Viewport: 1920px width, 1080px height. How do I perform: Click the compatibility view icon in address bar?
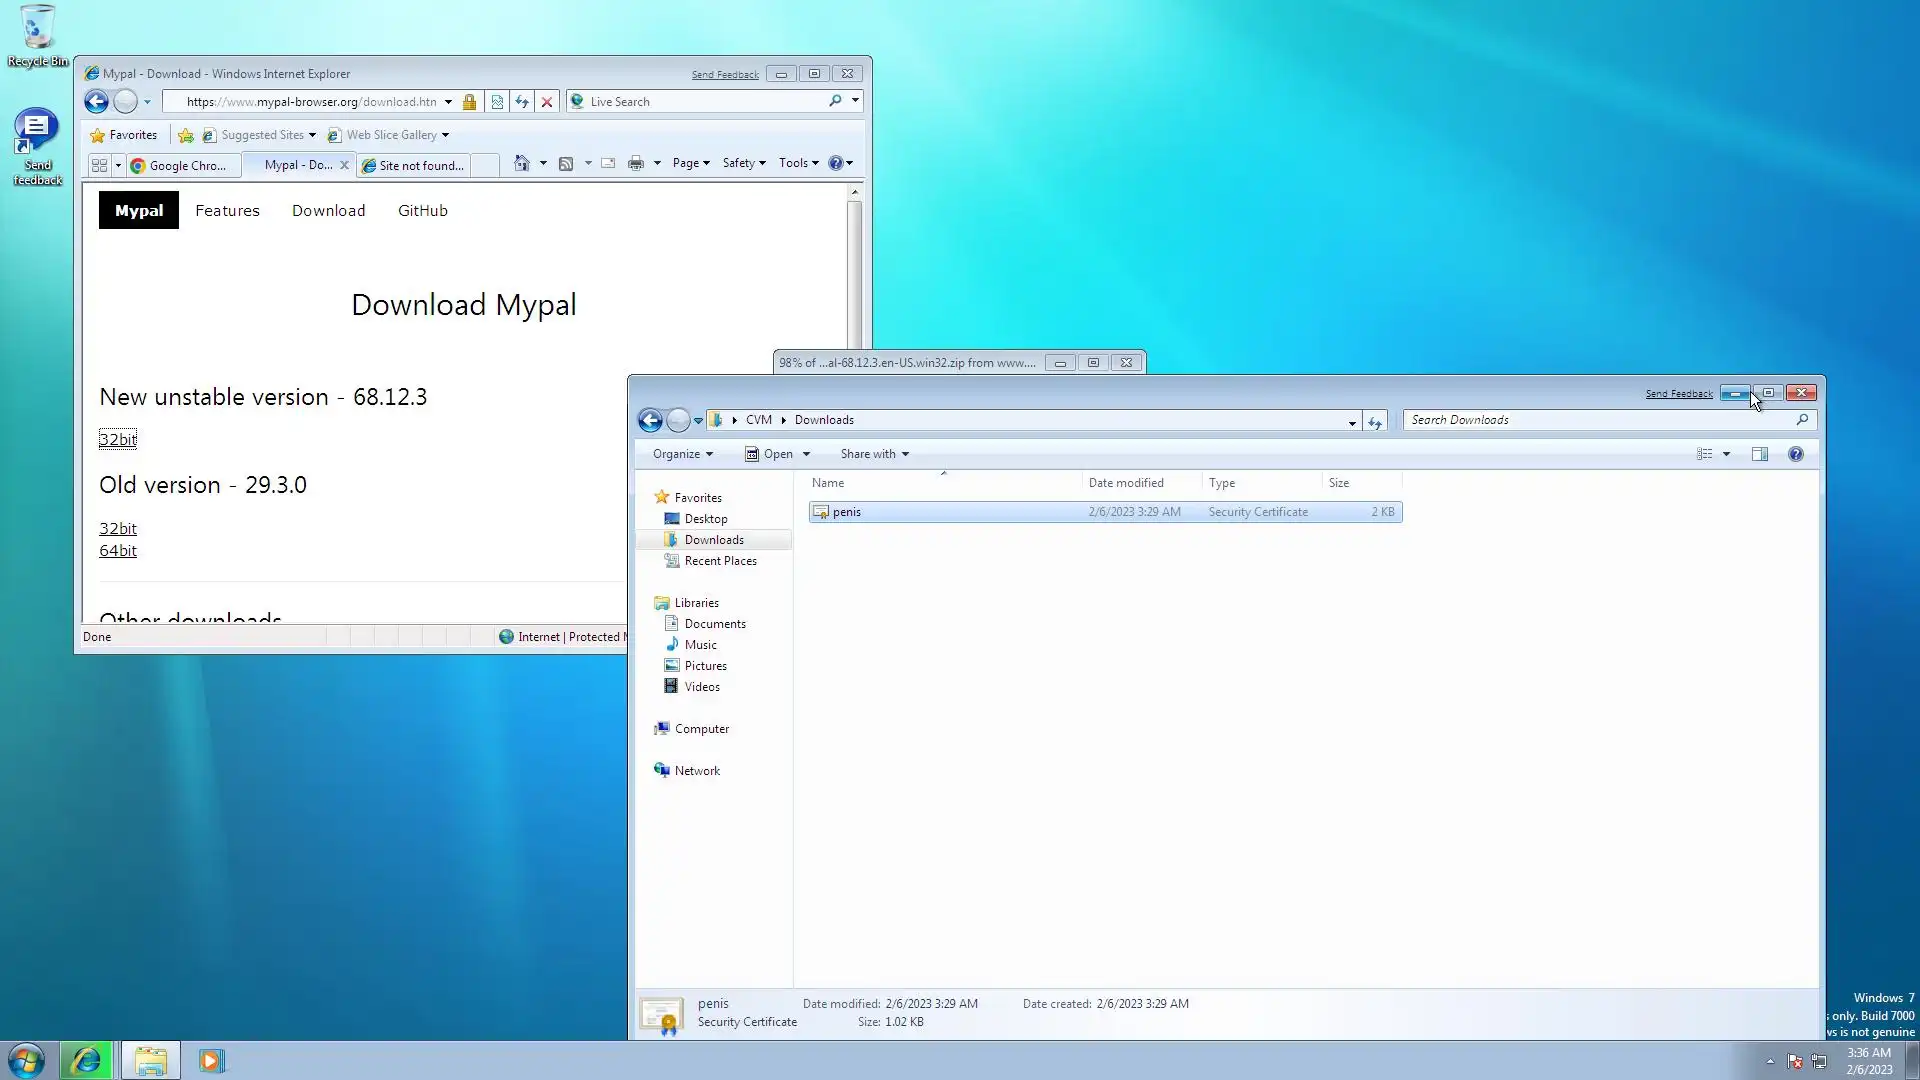497,101
